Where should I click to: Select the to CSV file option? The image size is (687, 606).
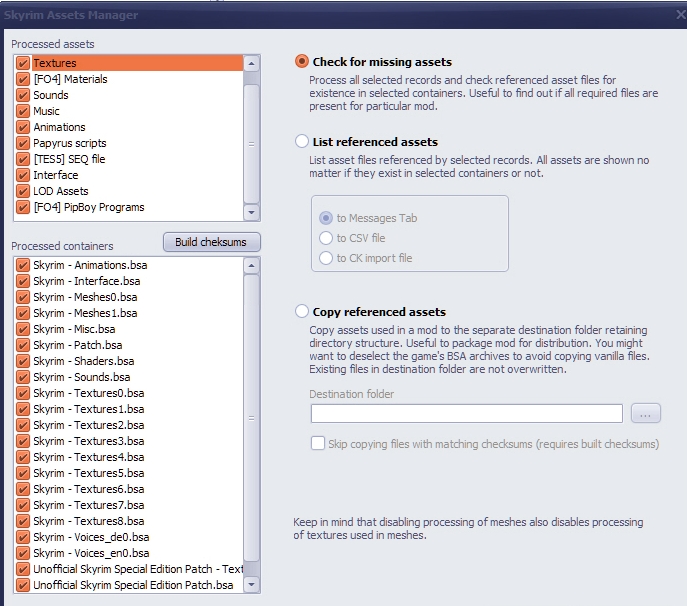click(326, 238)
